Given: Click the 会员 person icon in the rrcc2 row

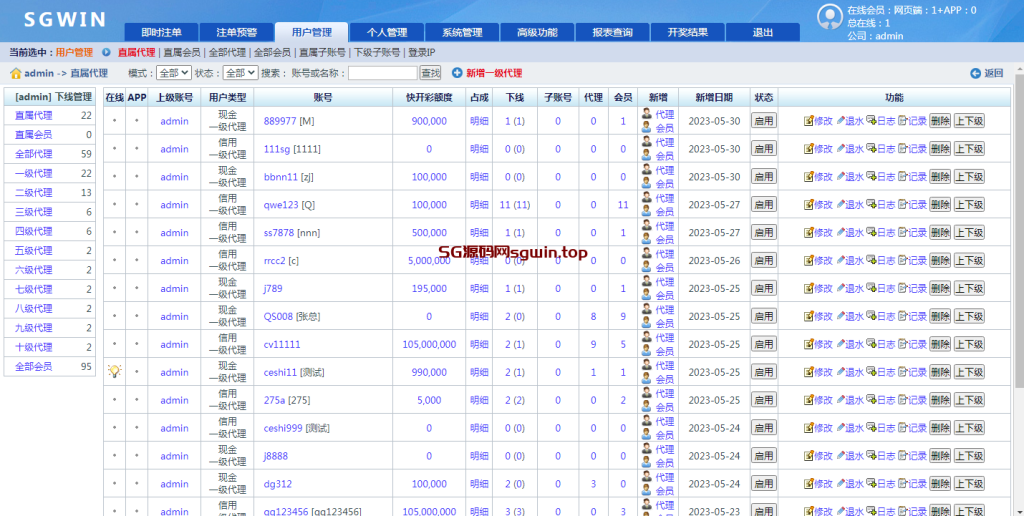Looking at the screenshot, I should [x=647, y=267].
